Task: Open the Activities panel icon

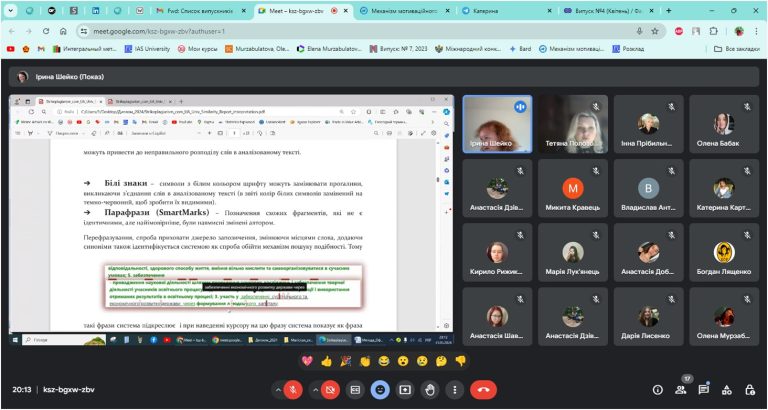Action: click(727, 390)
